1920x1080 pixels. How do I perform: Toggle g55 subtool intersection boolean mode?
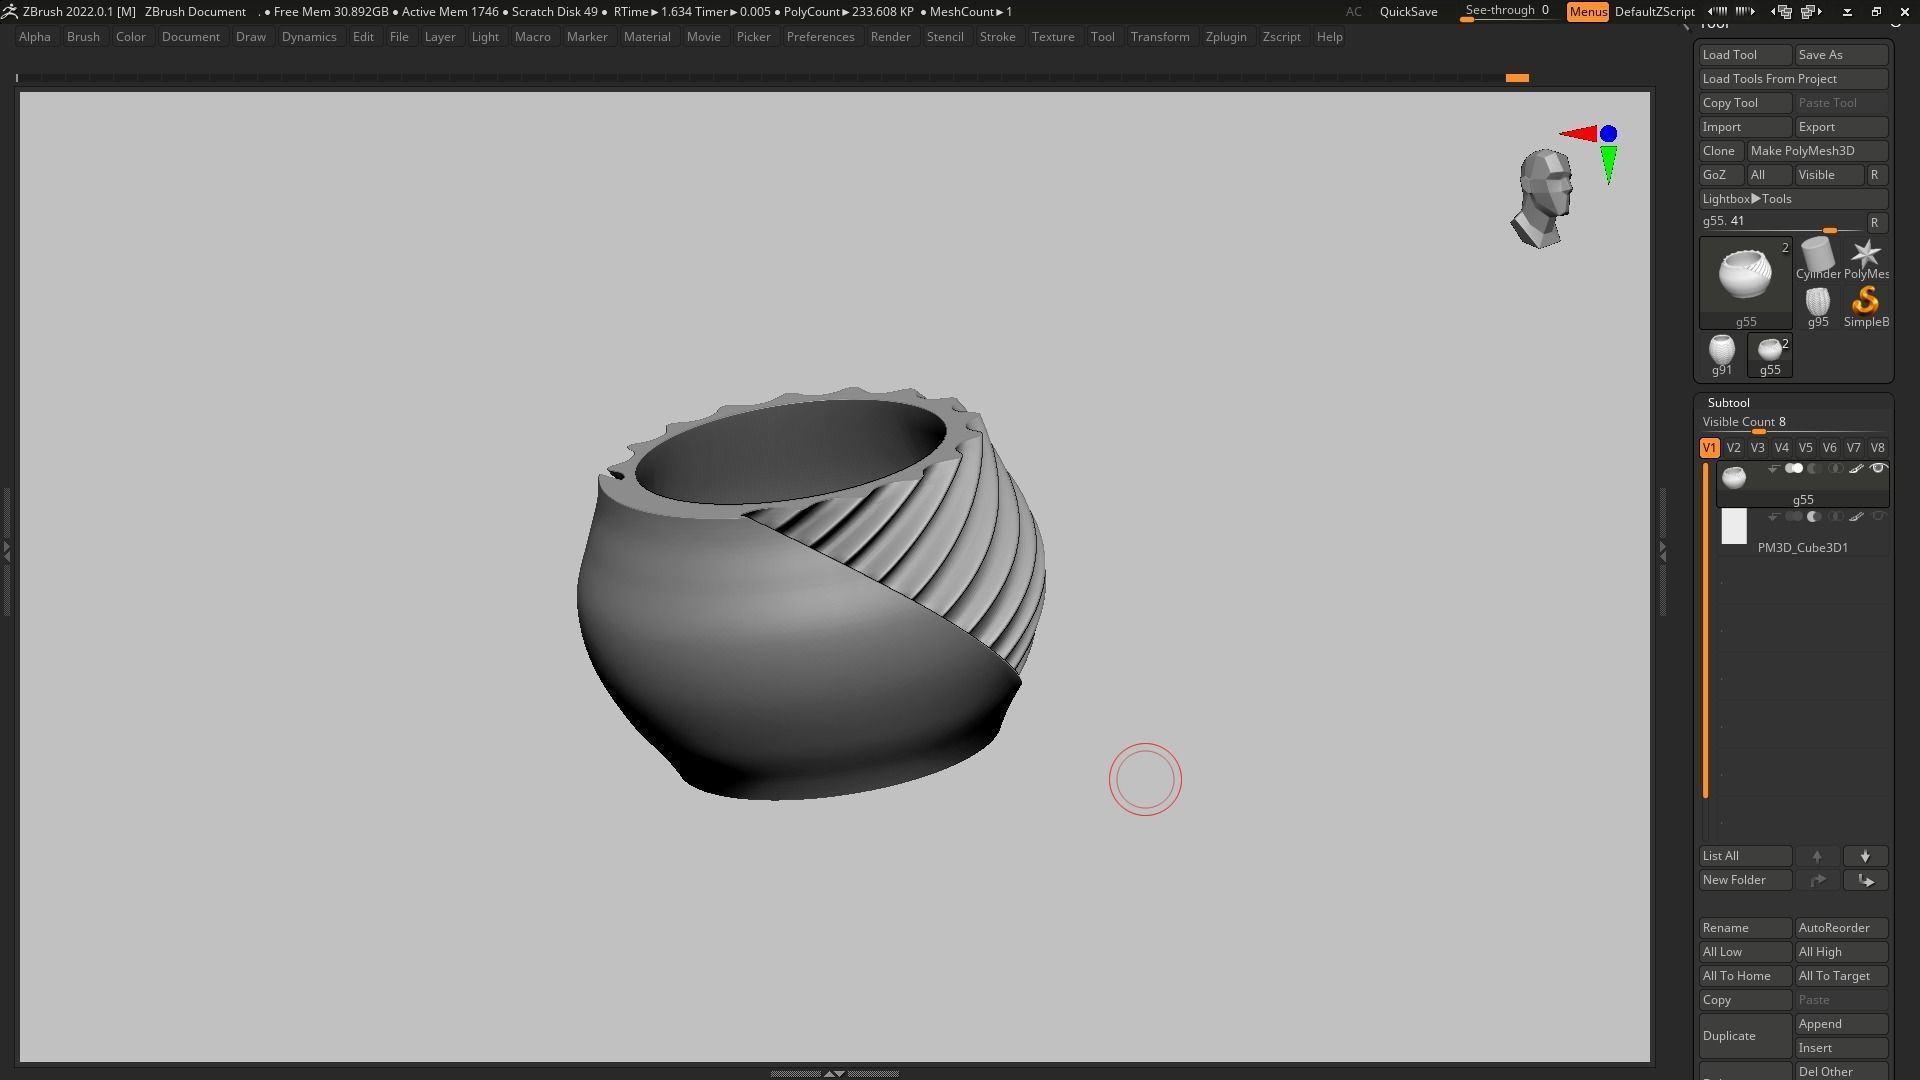1835,468
